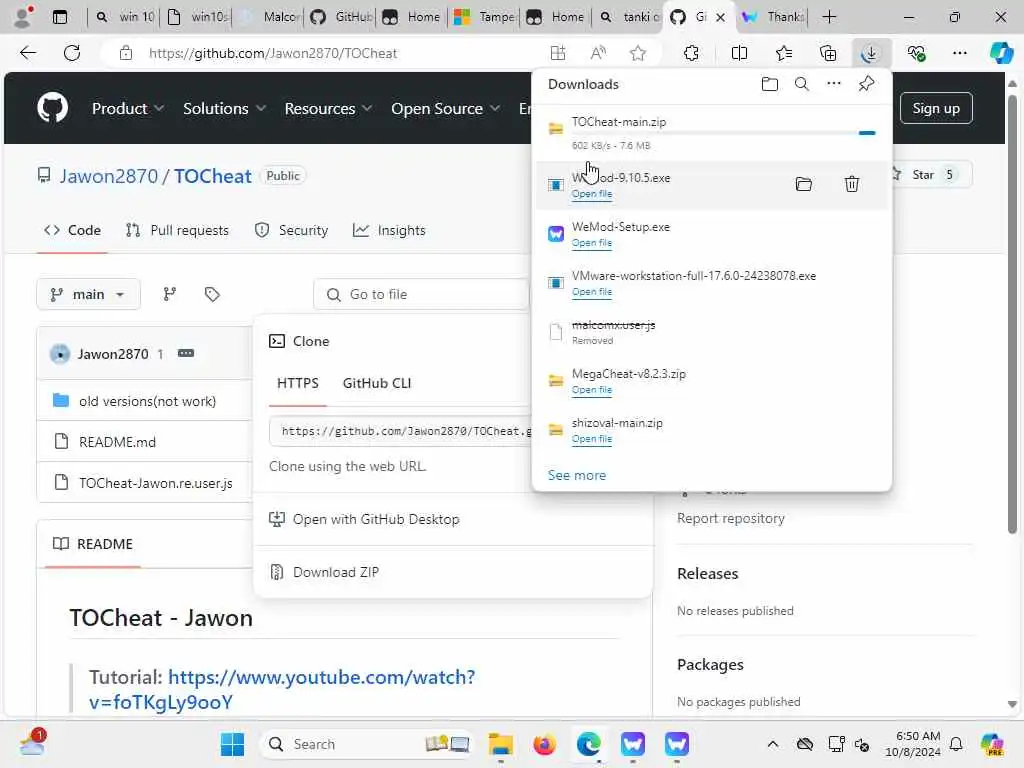The image size is (1024, 768).
Task: Open the Pull requests tab
Action: [177, 231]
